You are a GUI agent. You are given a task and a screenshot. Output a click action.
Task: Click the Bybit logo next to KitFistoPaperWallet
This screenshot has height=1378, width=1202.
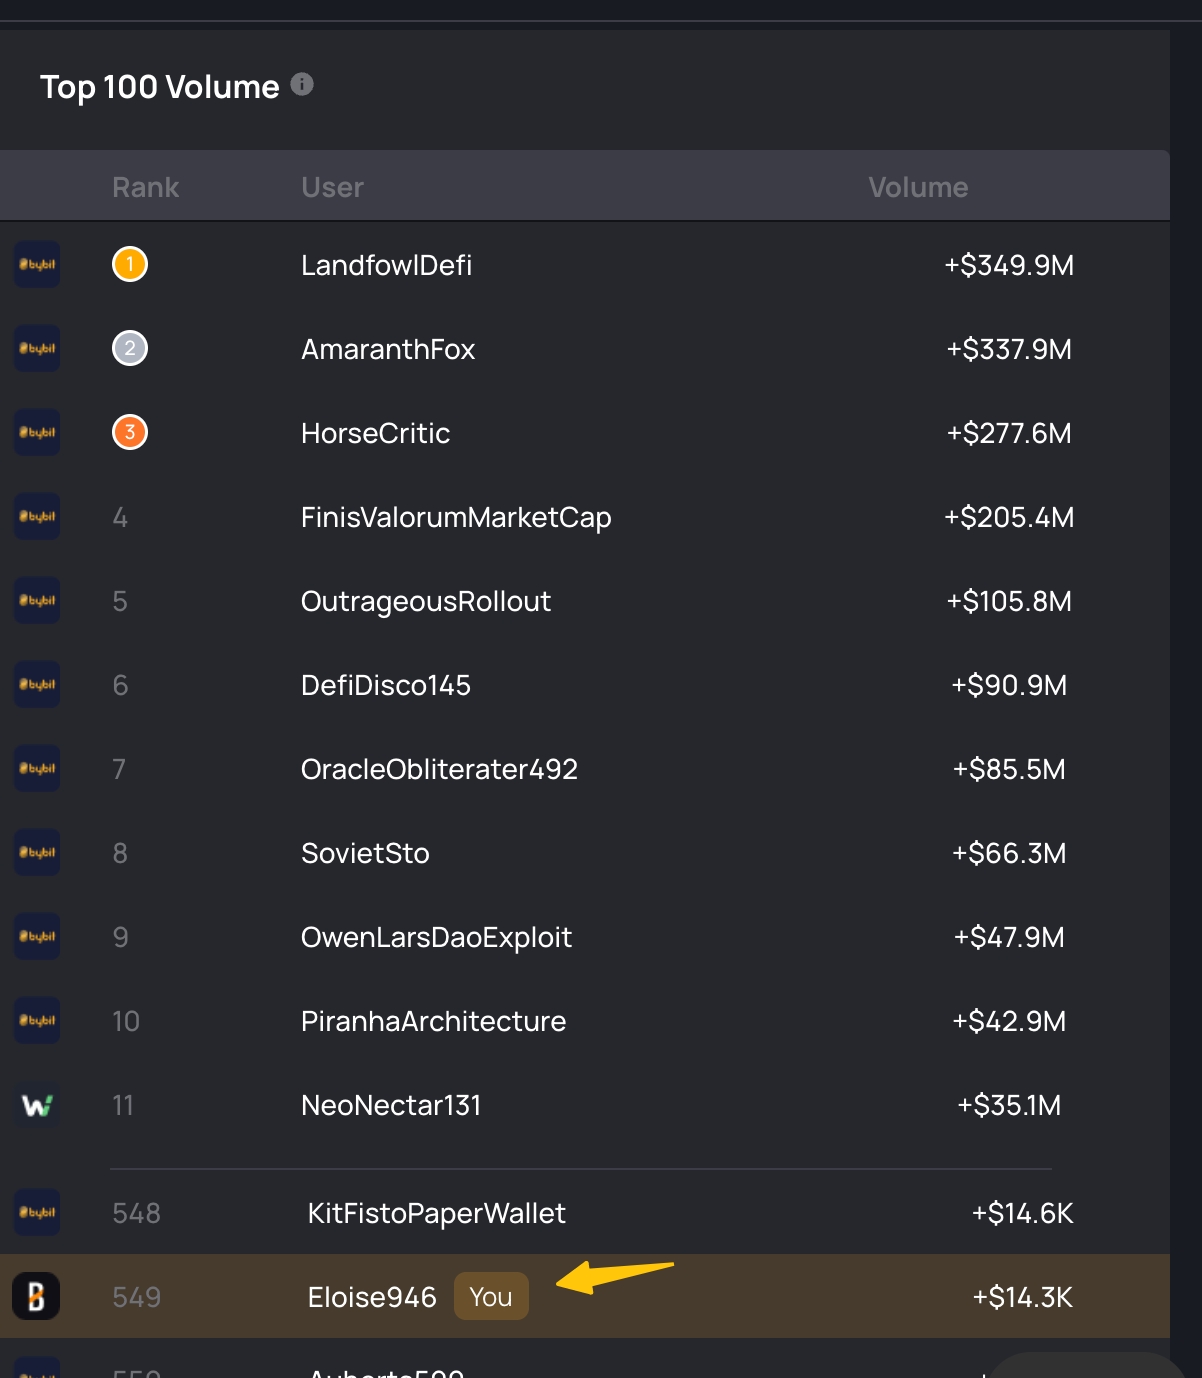[37, 1213]
